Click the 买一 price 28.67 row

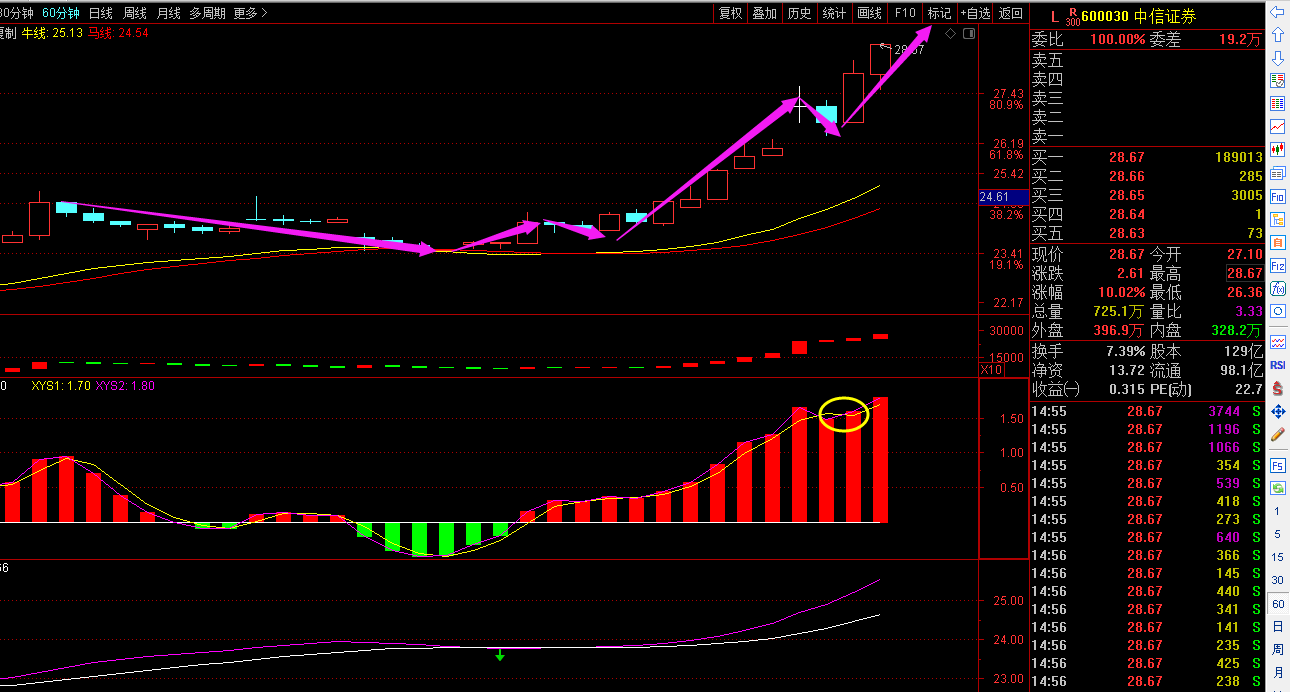1147,158
